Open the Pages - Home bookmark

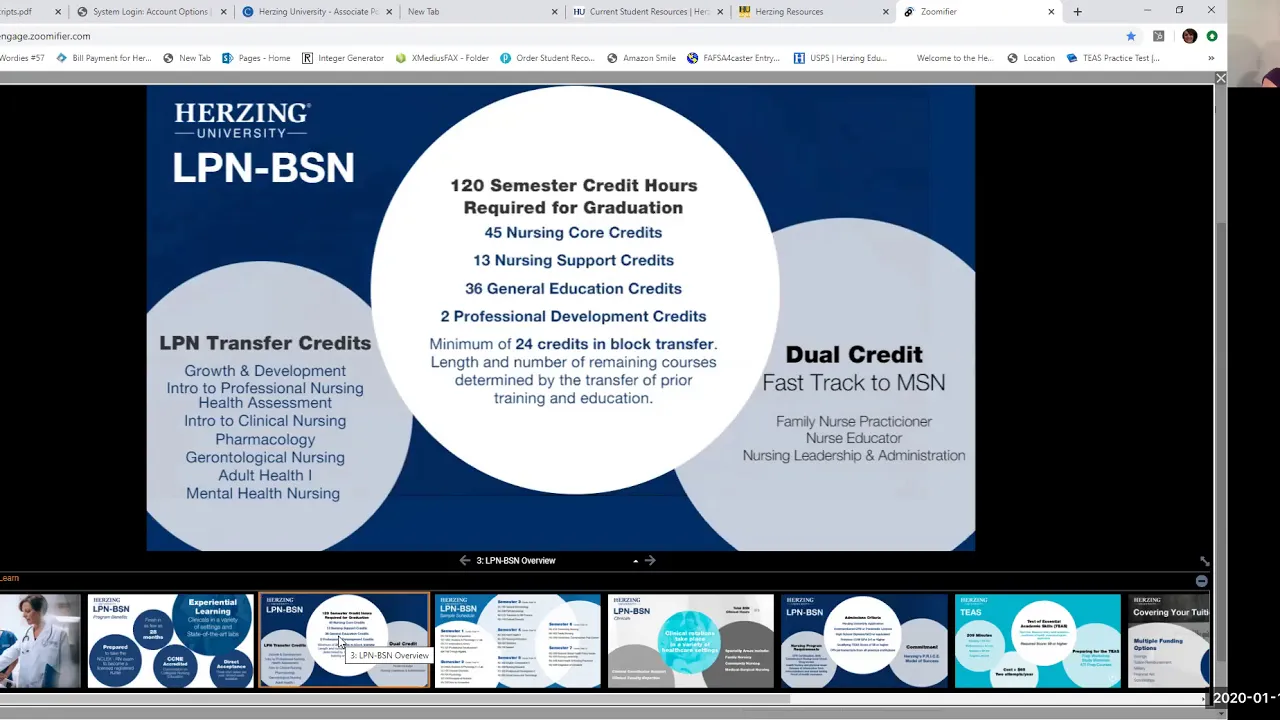tap(257, 58)
